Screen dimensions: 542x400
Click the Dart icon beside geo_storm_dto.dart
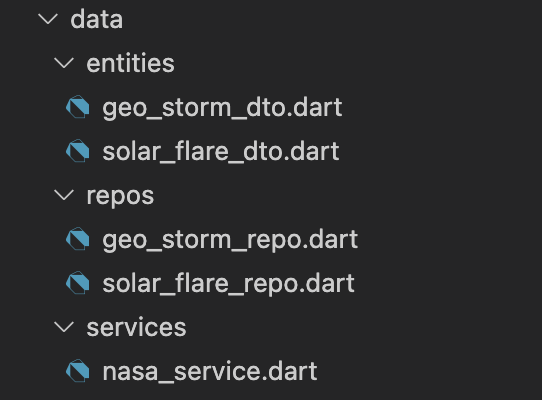point(78,107)
